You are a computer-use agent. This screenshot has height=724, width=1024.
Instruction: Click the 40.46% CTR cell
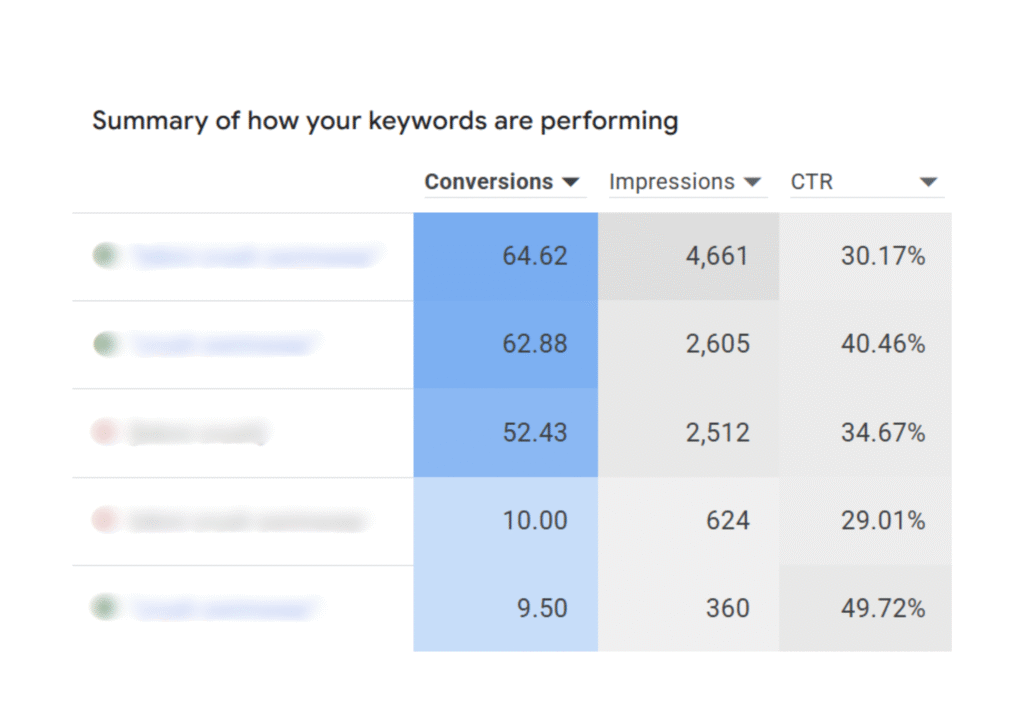866,345
